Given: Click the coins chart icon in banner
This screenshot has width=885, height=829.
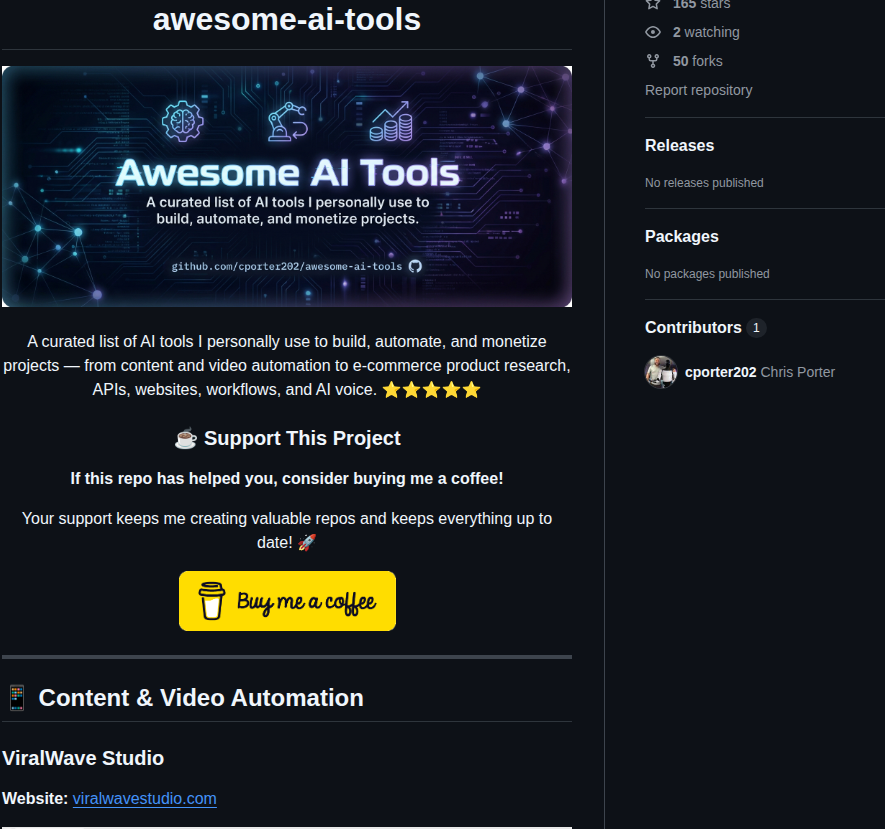Looking at the screenshot, I should (391, 121).
